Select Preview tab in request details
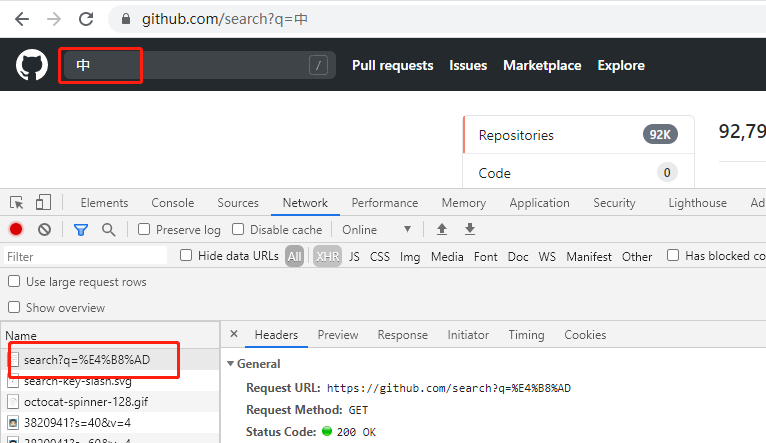The width and height of the screenshot is (766, 443). tap(338, 335)
